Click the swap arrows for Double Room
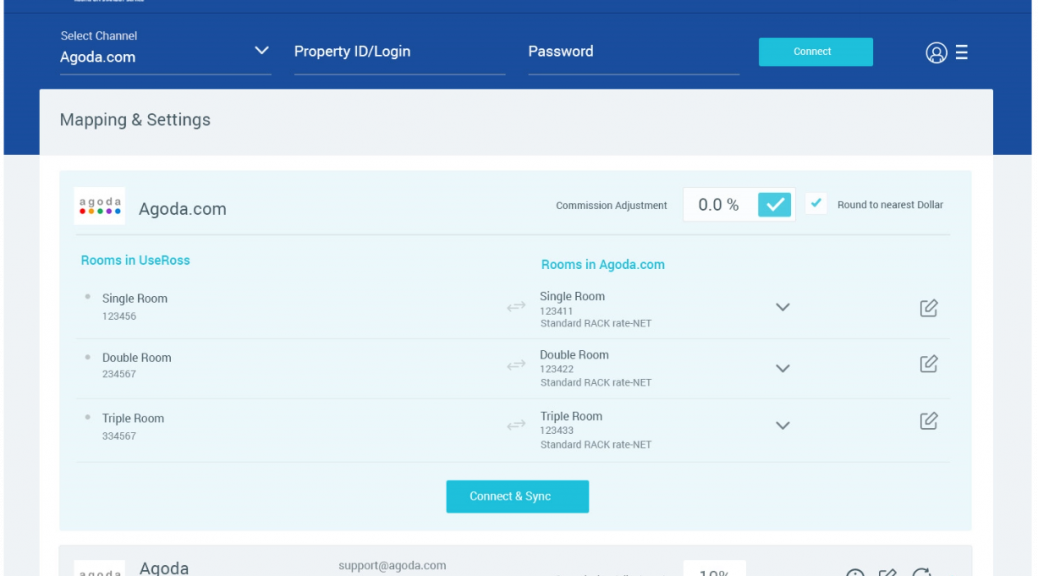Viewport: 1038px width, 576px height. tap(516, 365)
